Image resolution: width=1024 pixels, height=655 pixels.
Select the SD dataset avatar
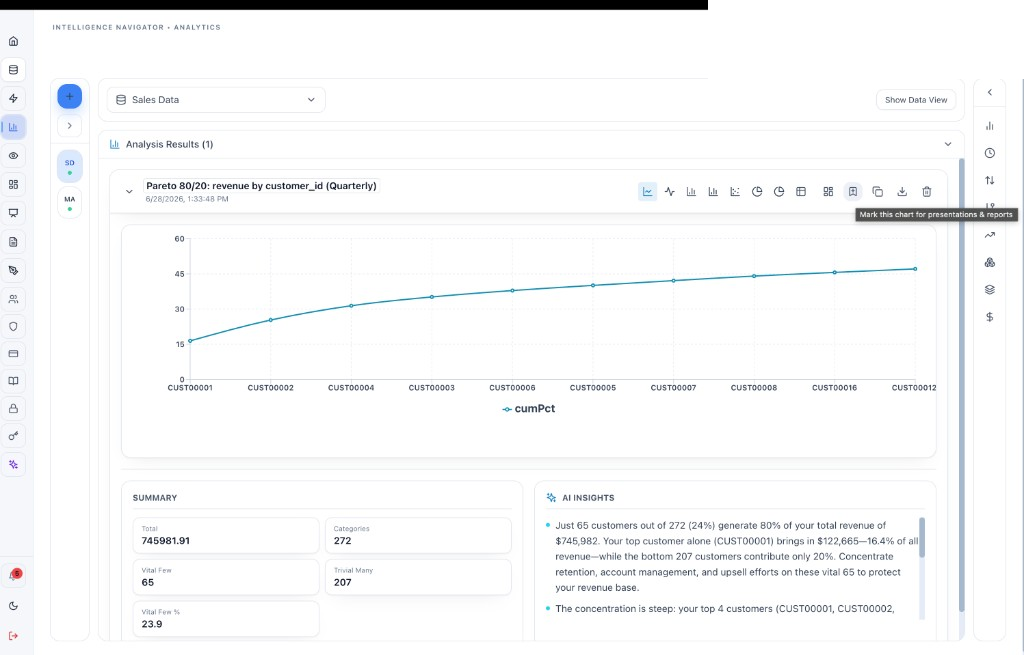tap(70, 167)
